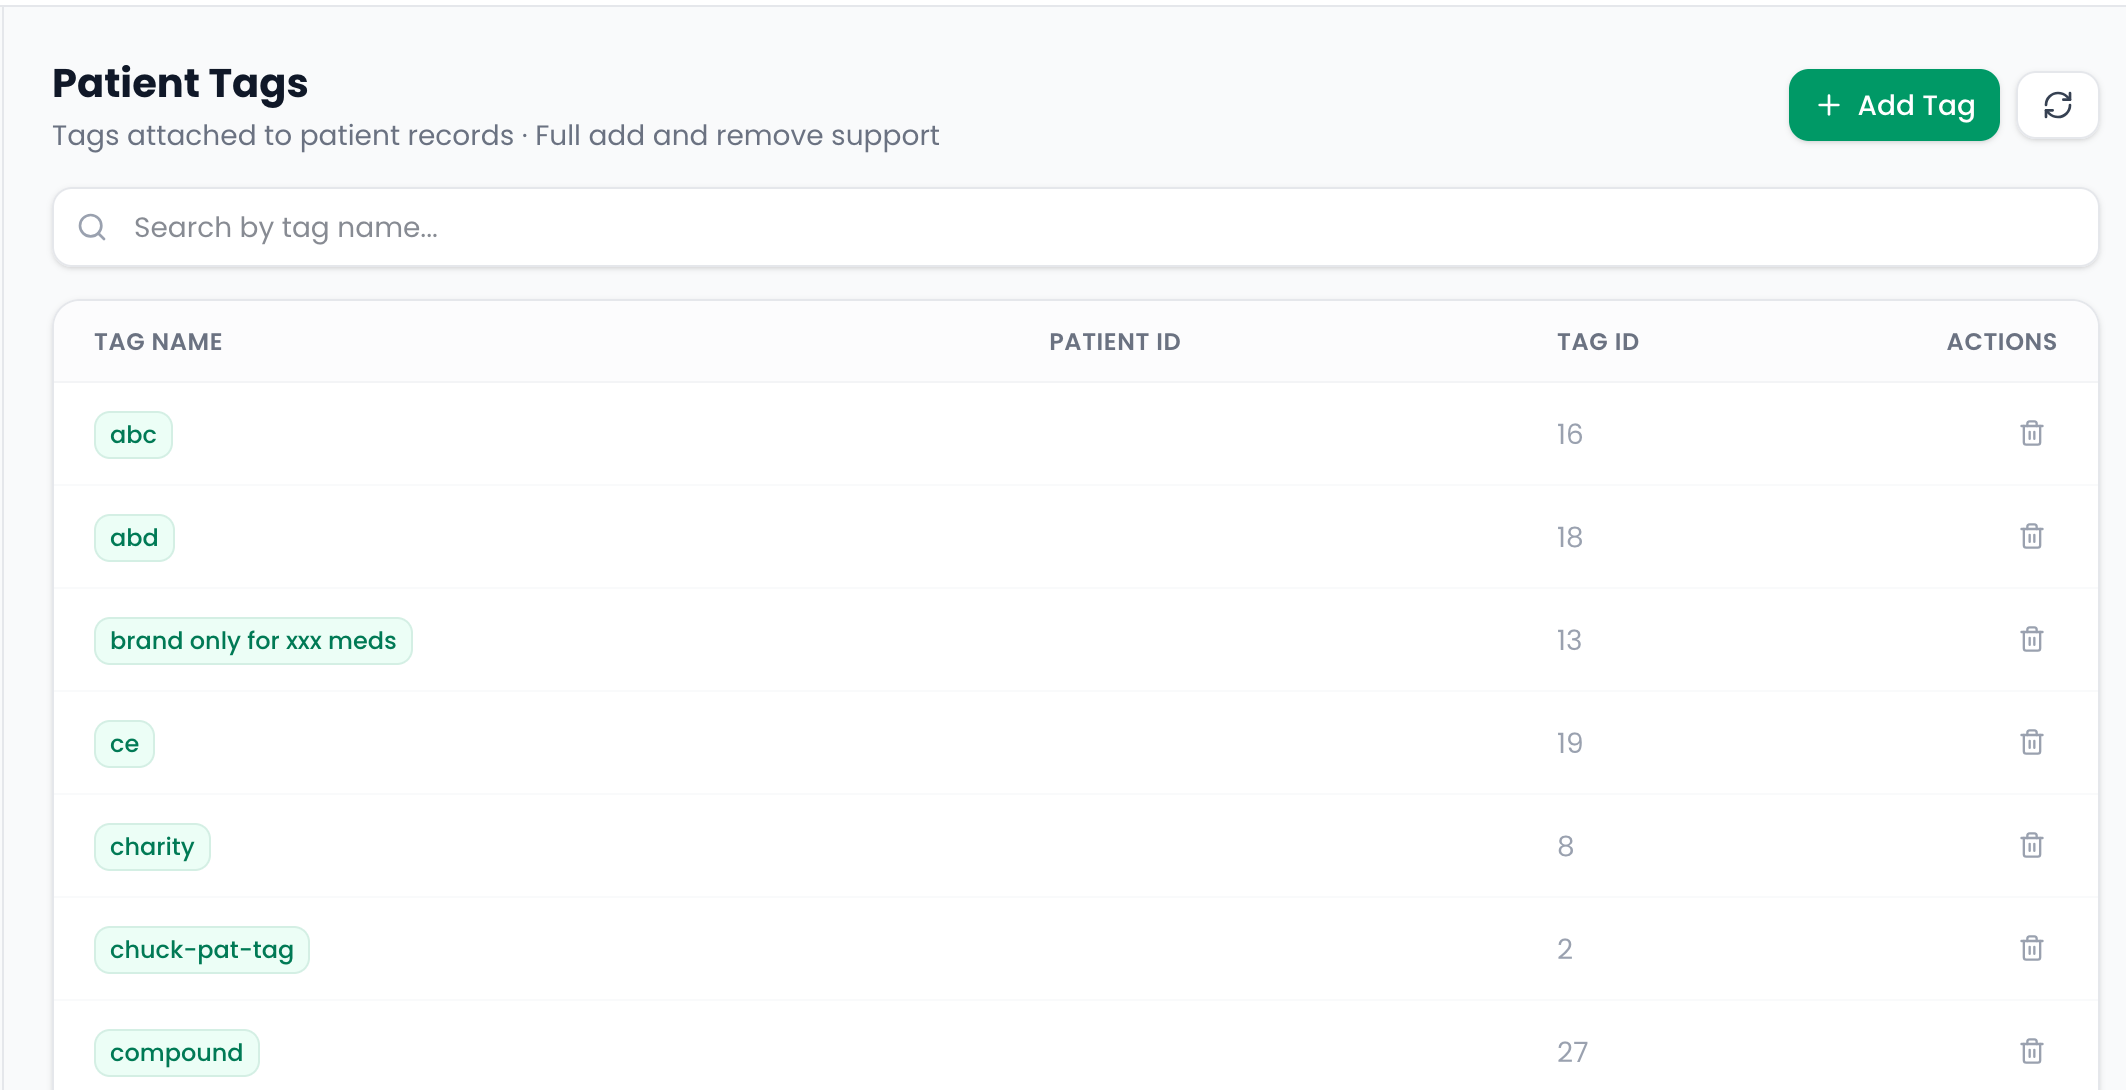Sort by the Tag Name column header
This screenshot has height=1090, width=2126.
[158, 342]
